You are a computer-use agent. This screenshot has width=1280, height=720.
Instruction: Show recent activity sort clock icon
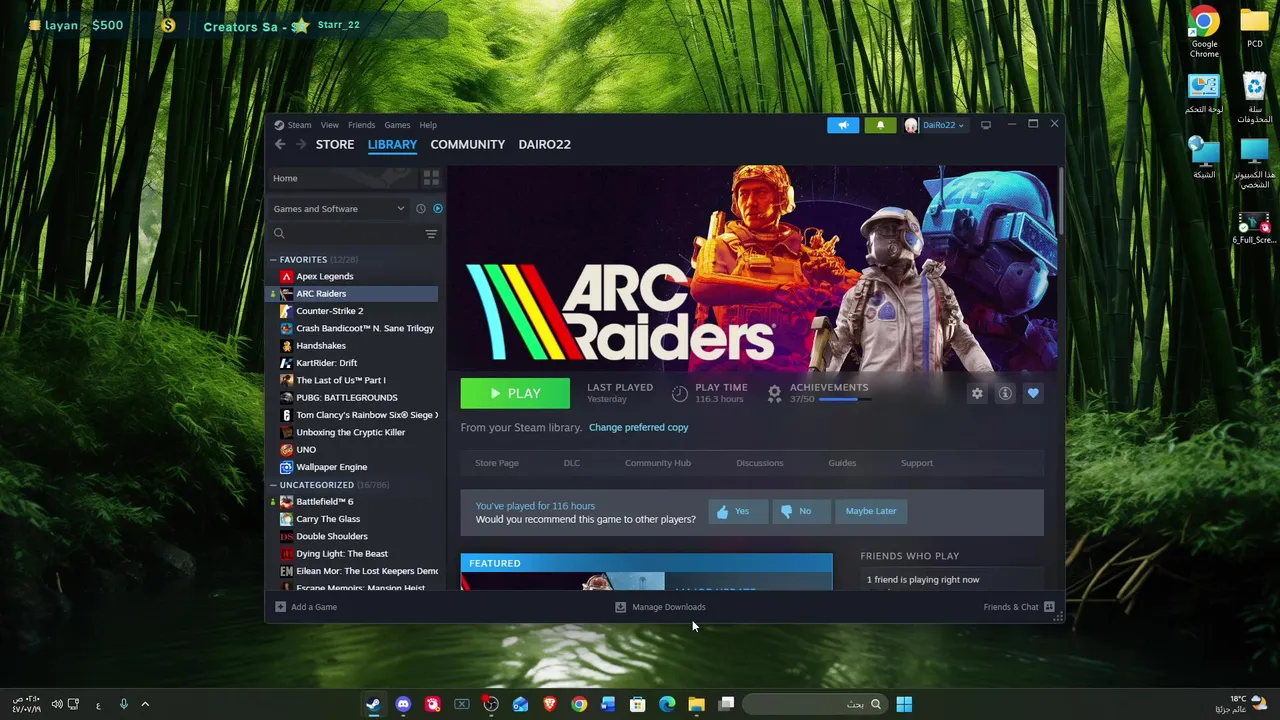click(x=421, y=209)
